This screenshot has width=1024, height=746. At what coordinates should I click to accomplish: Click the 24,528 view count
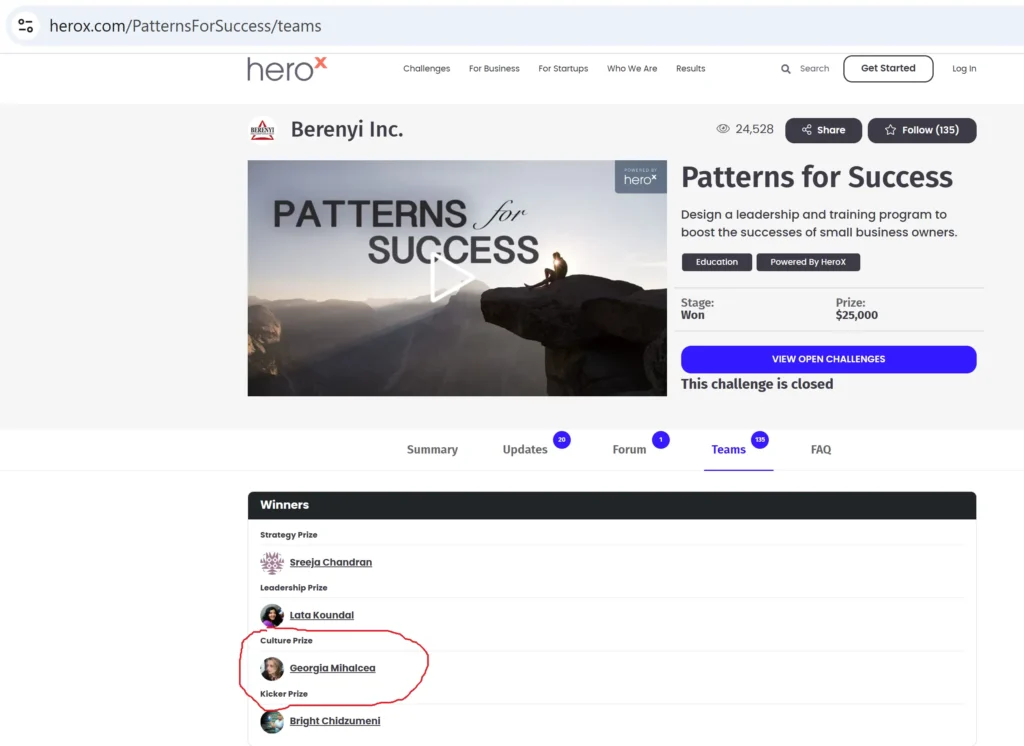(x=754, y=129)
